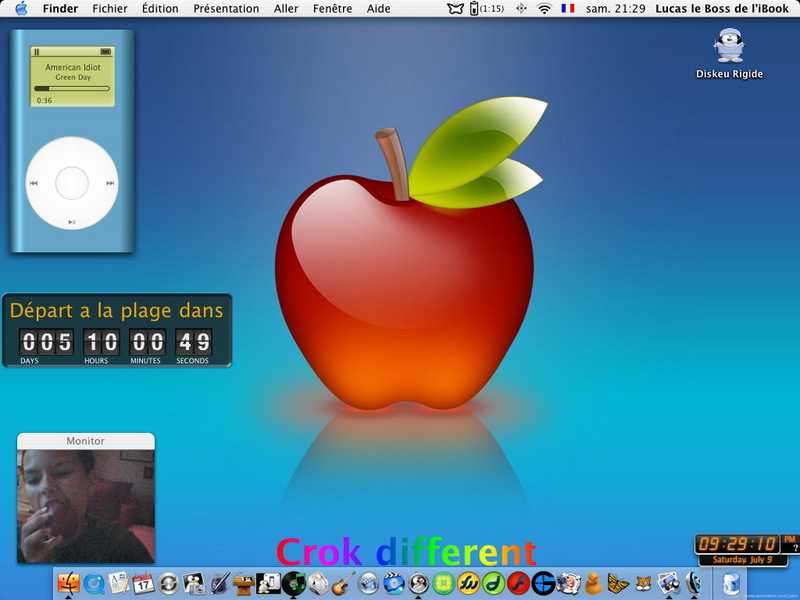
Task: Seek within American Idiot progress bar
Action: point(72,88)
